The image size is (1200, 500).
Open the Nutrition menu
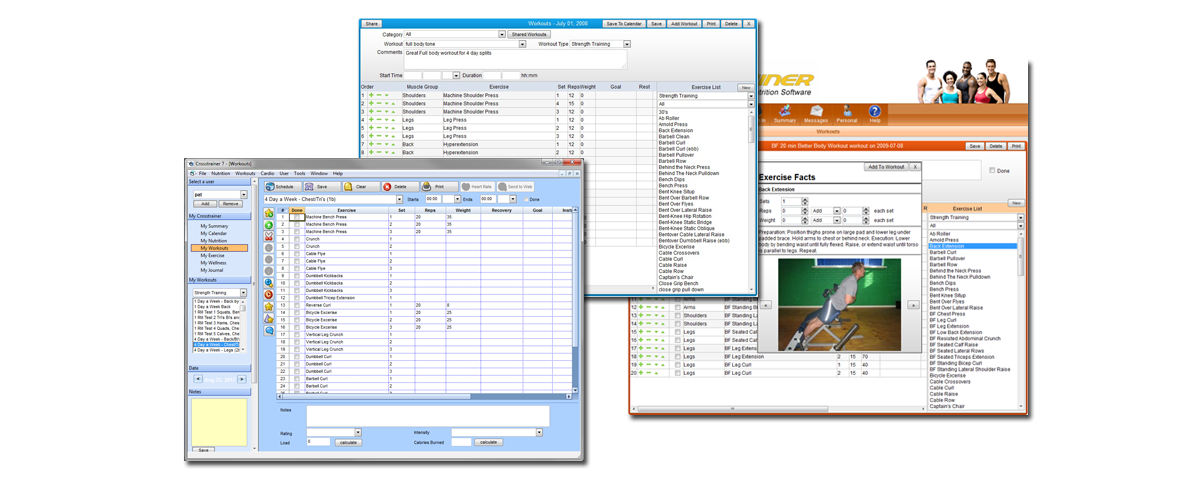coord(220,174)
